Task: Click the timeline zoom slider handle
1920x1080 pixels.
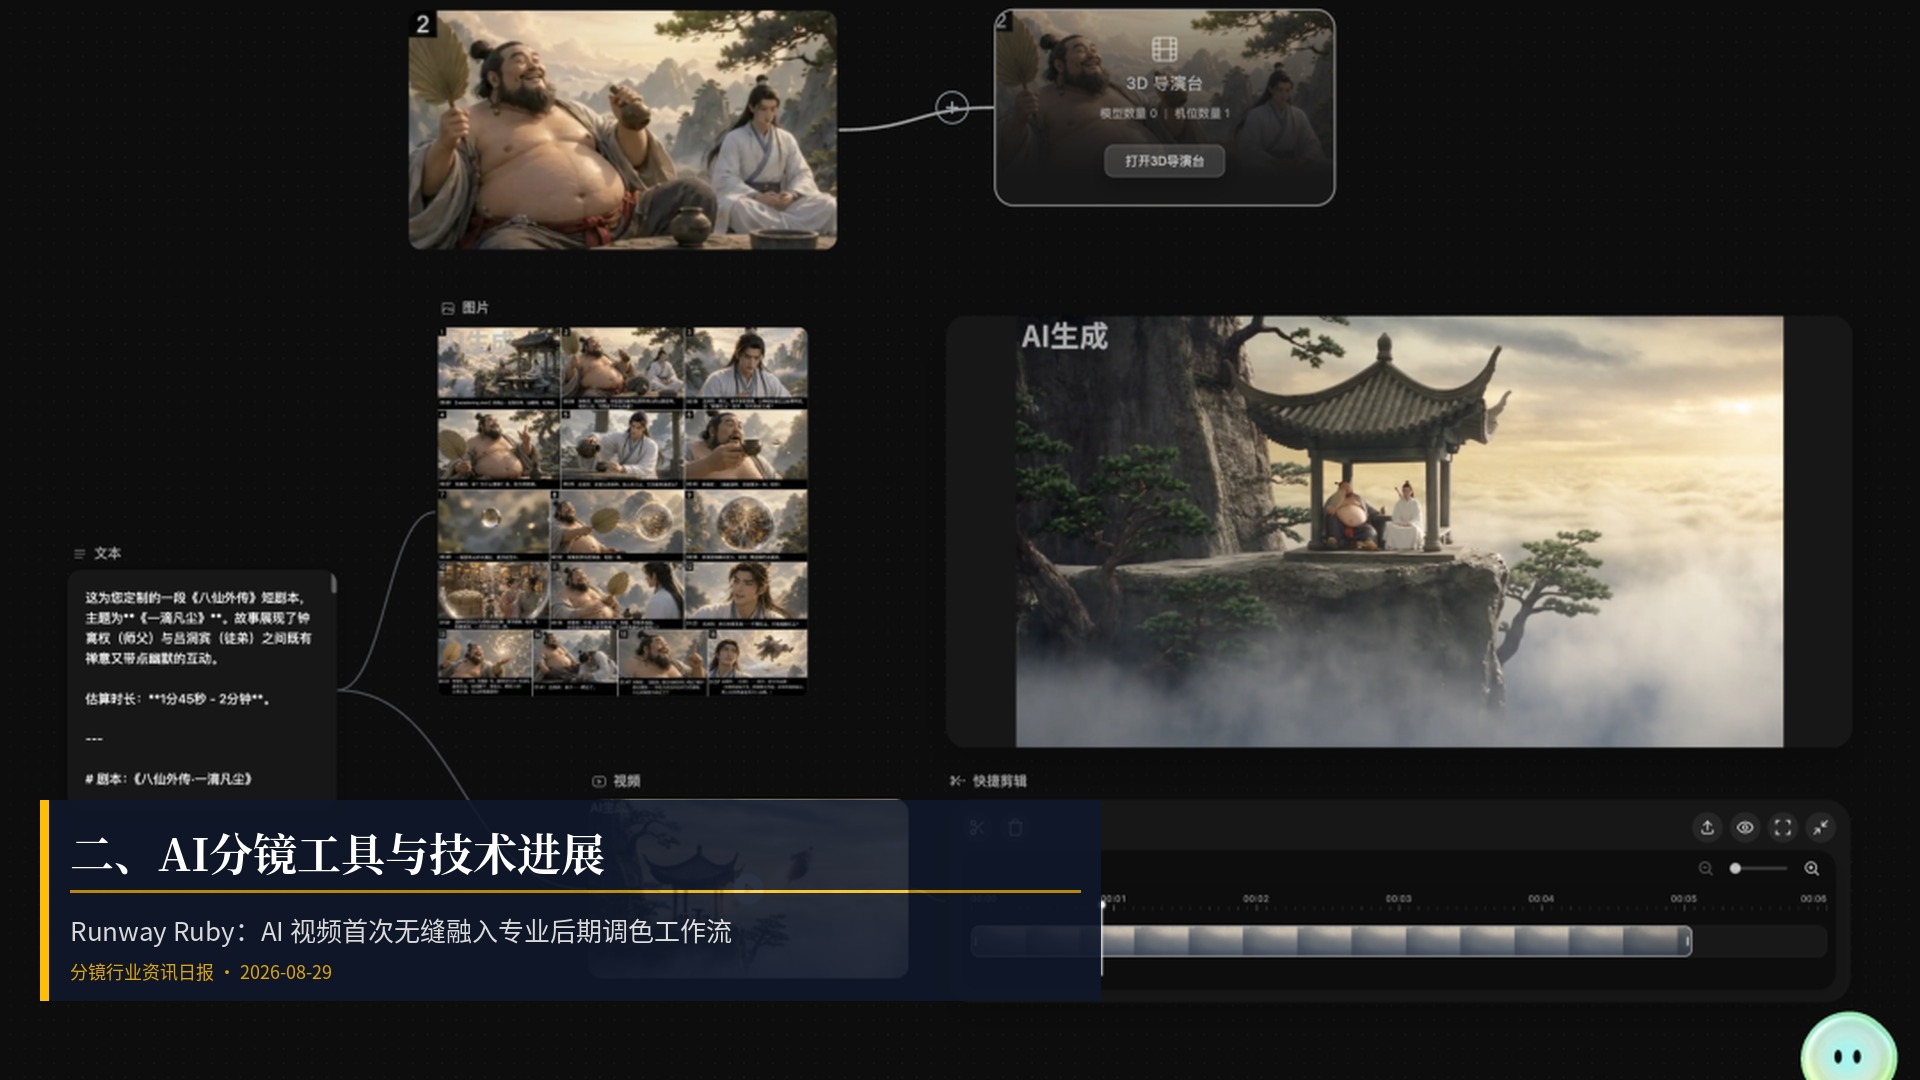Action: [x=1736, y=868]
